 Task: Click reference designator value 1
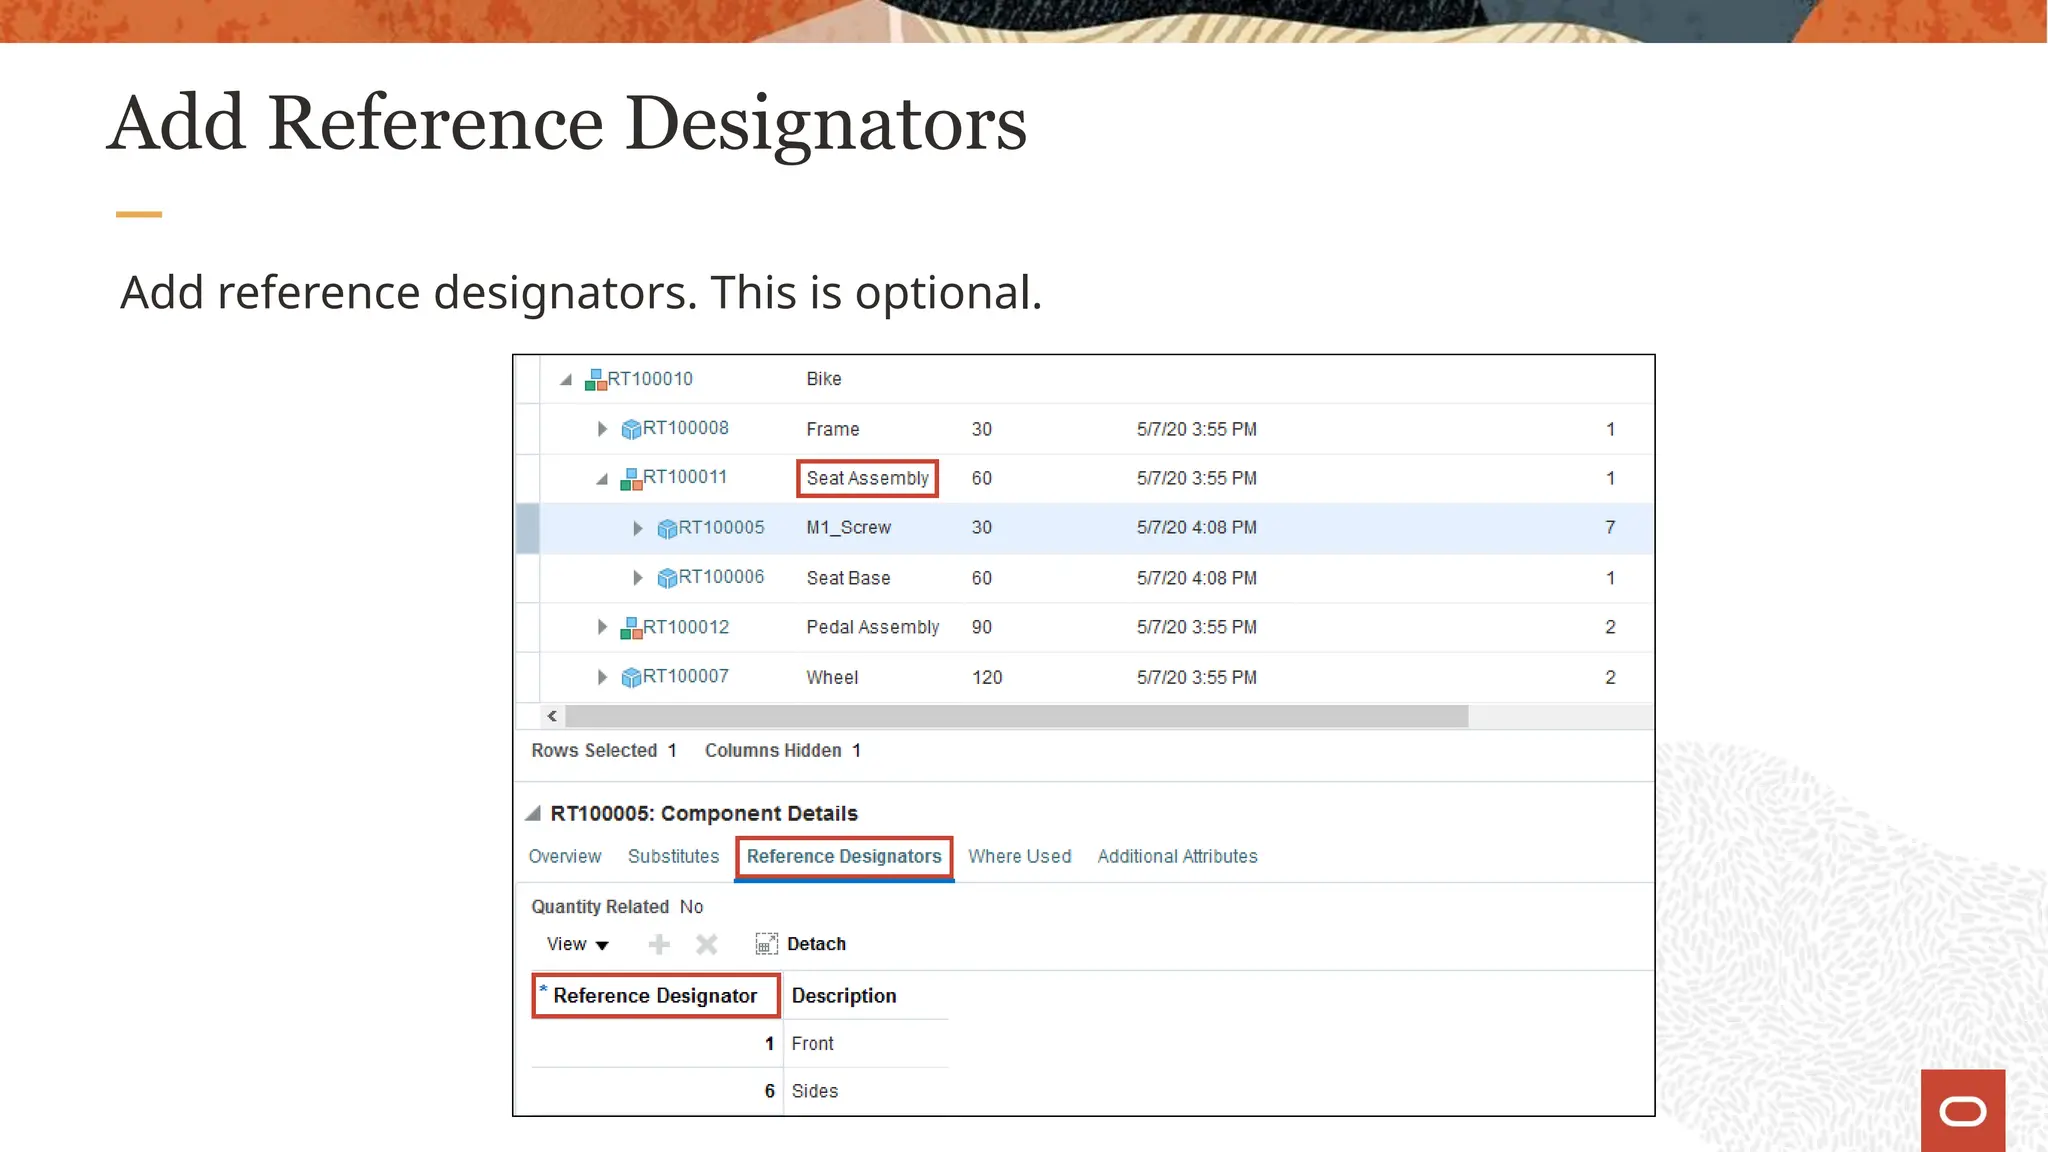[769, 1043]
